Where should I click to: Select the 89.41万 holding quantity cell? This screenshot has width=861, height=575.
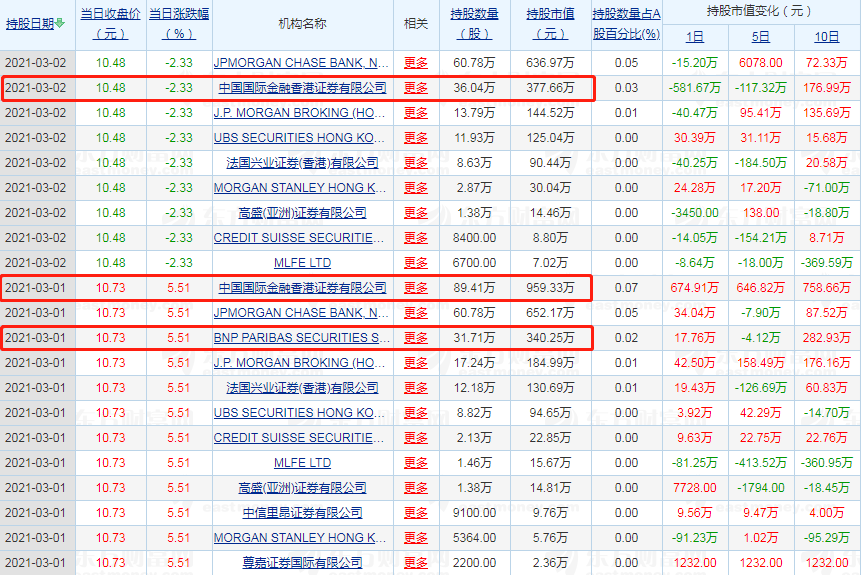[x=474, y=288]
